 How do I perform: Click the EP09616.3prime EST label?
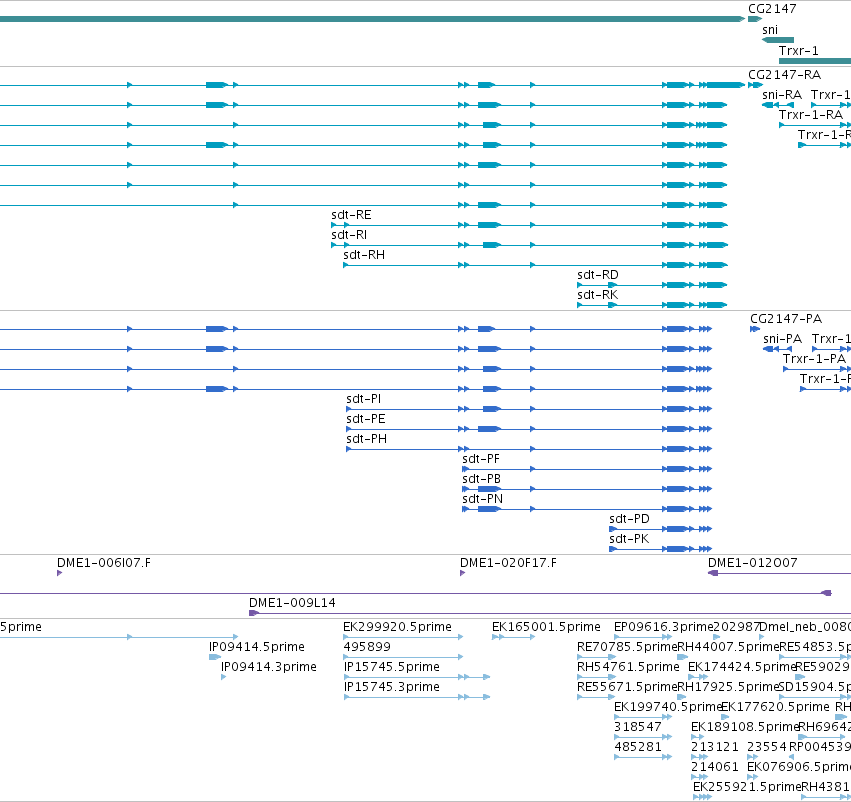(x=663, y=627)
